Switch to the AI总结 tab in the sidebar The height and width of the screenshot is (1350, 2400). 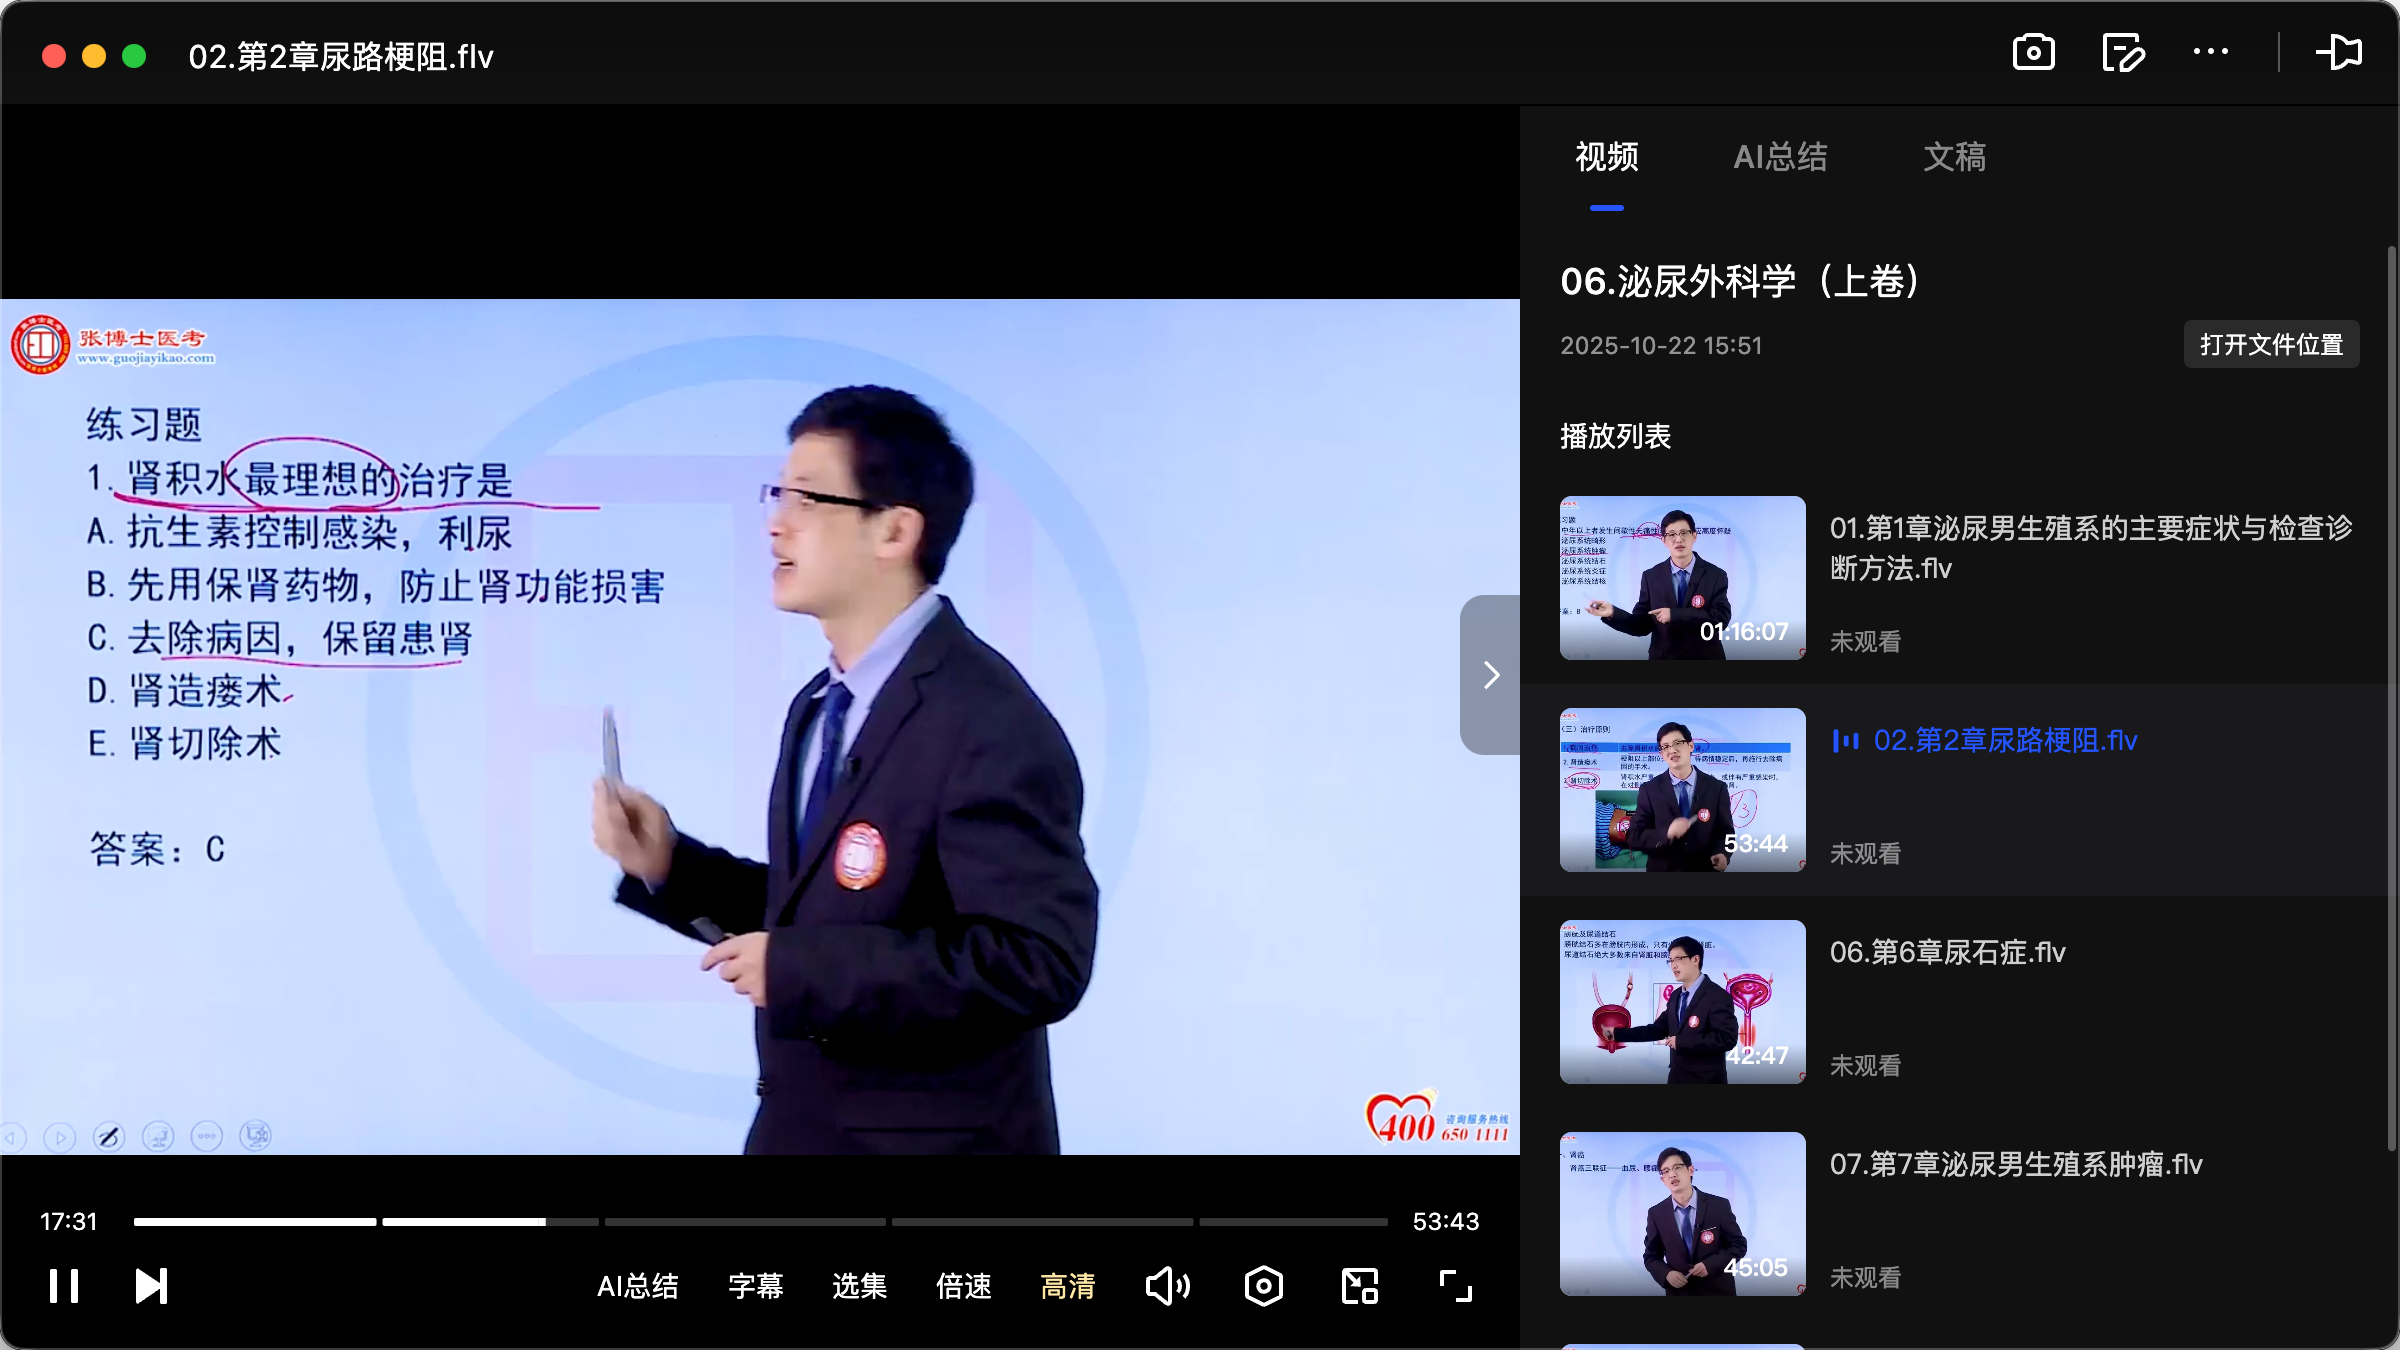(1782, 158)
